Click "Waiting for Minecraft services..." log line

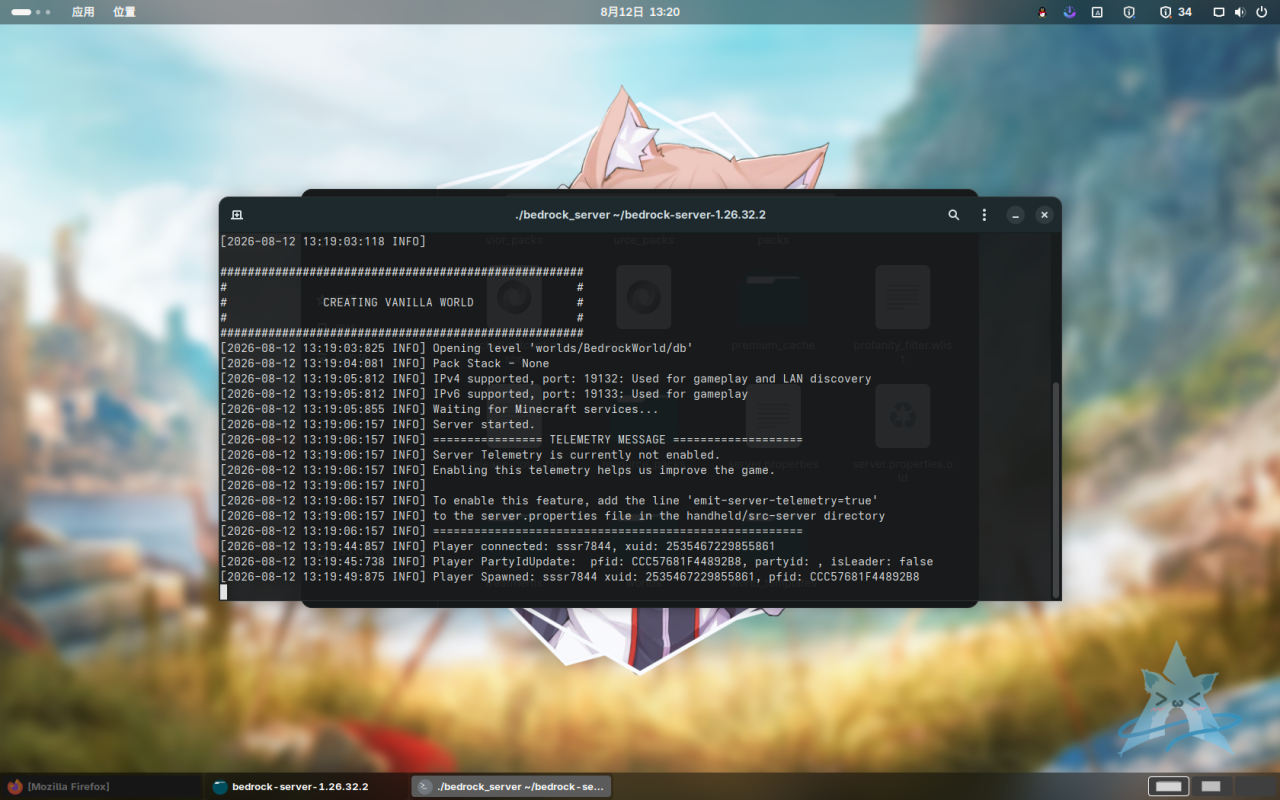[545, 409]
